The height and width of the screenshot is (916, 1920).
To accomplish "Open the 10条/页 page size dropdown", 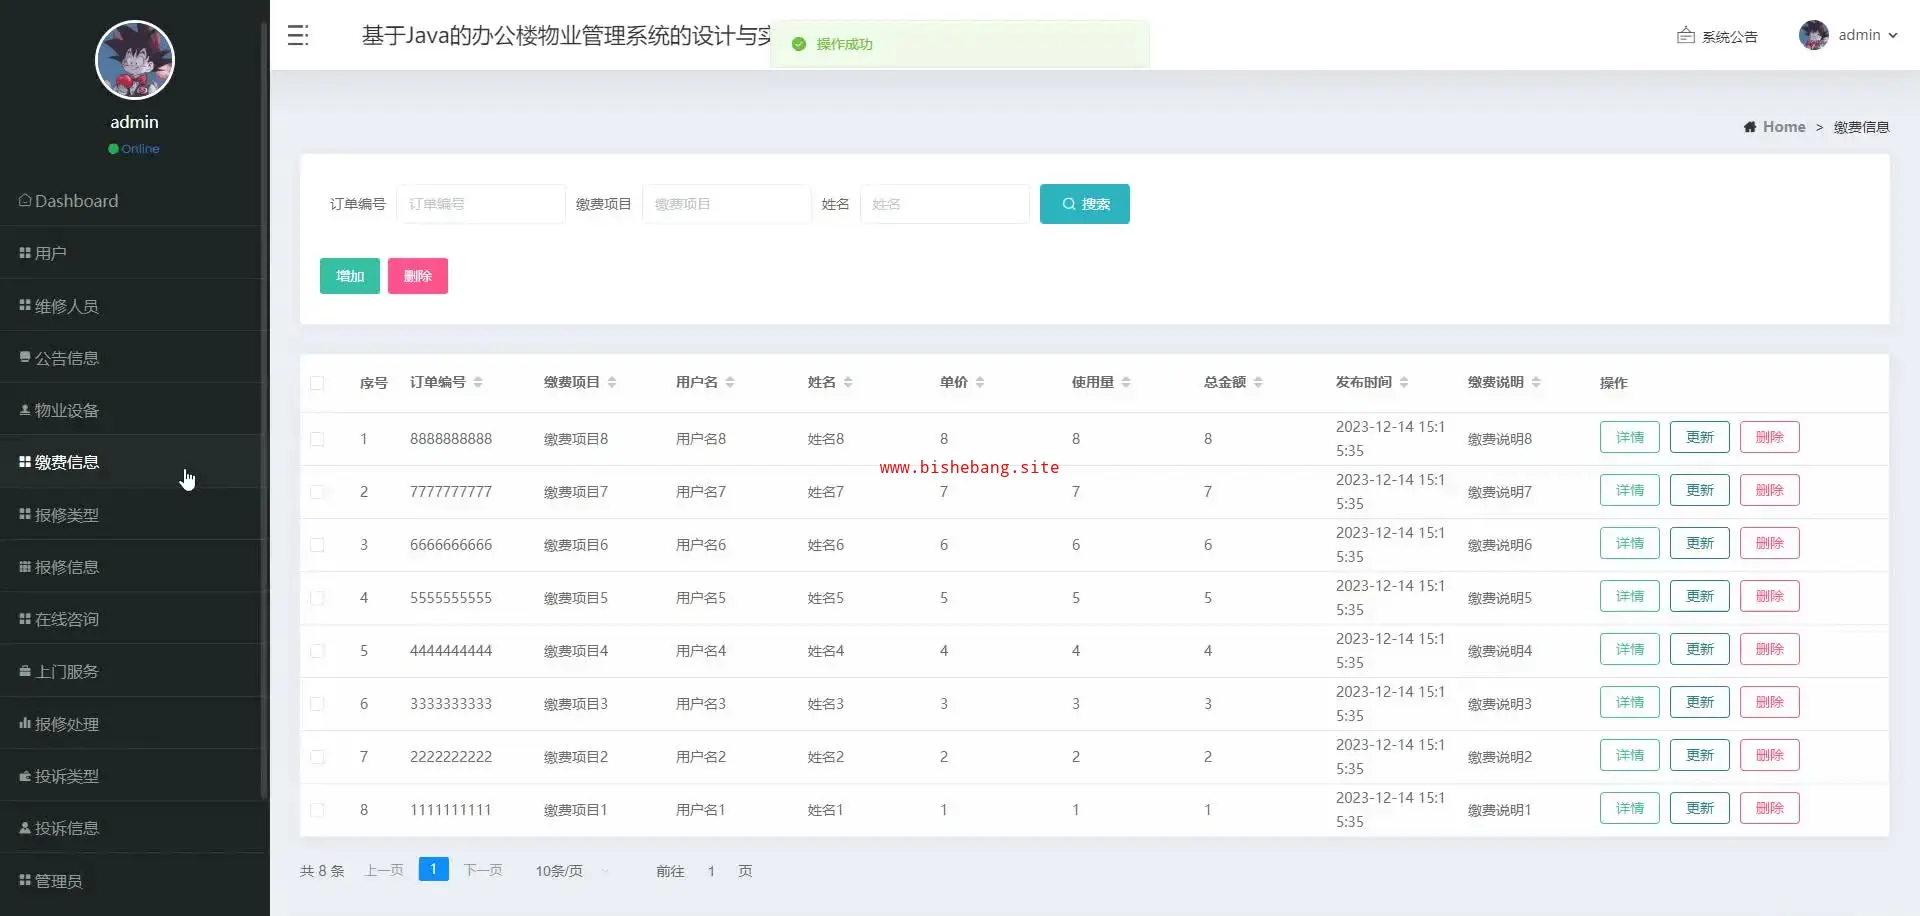I will [x=572, y=871].
